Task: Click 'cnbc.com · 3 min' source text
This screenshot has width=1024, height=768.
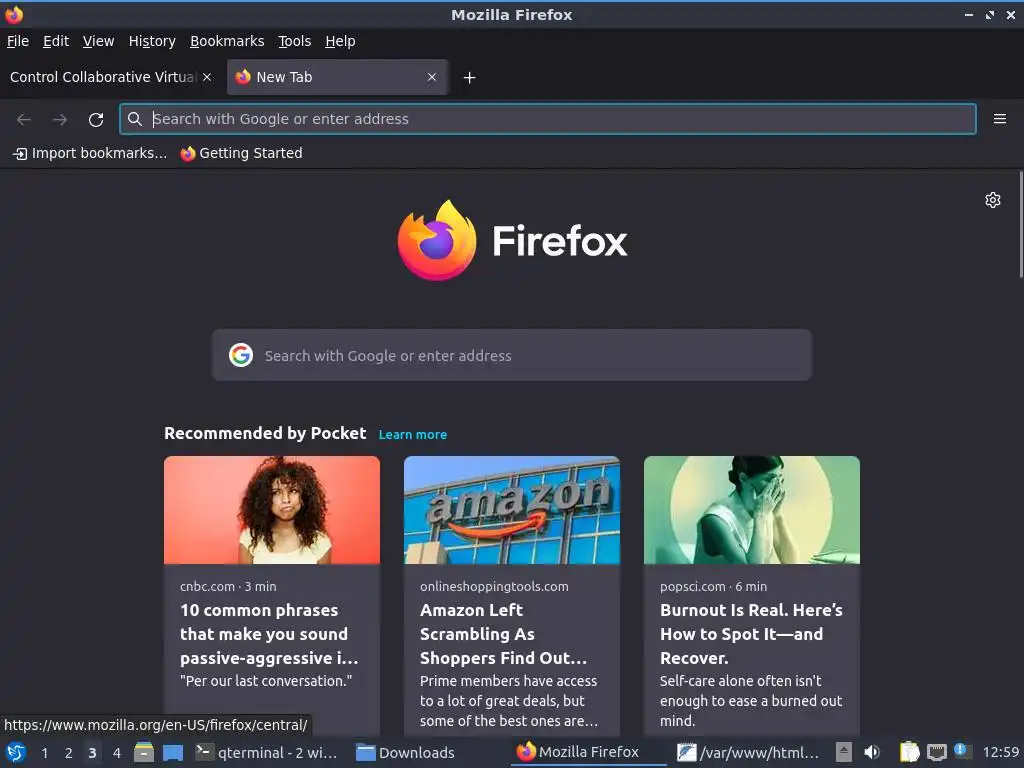Action: [x=228, y=586]
